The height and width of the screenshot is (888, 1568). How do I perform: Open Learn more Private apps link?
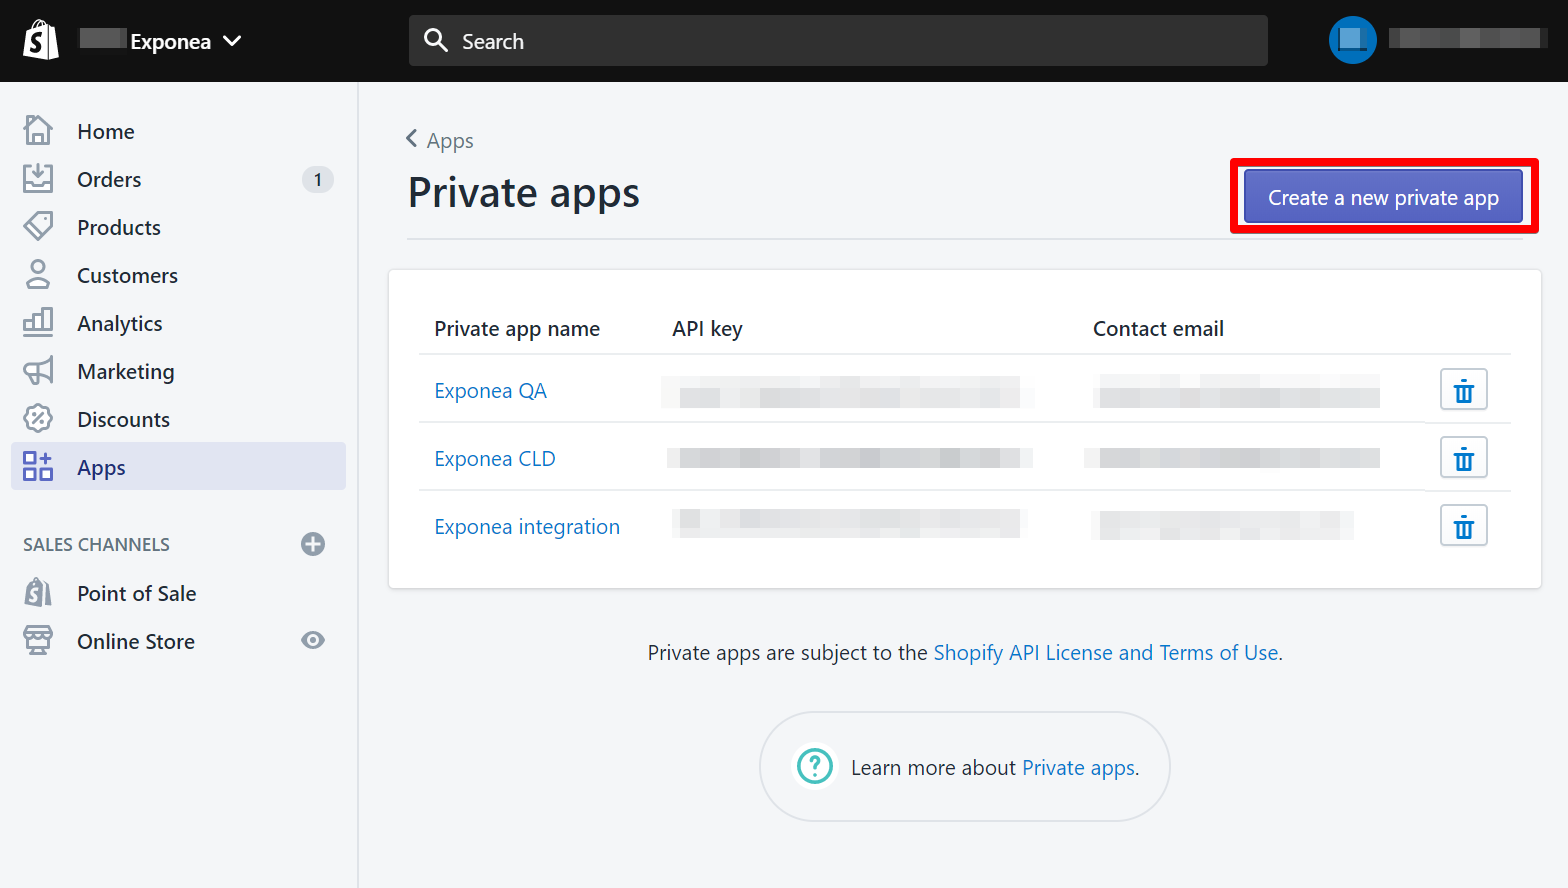point(1078,768)
